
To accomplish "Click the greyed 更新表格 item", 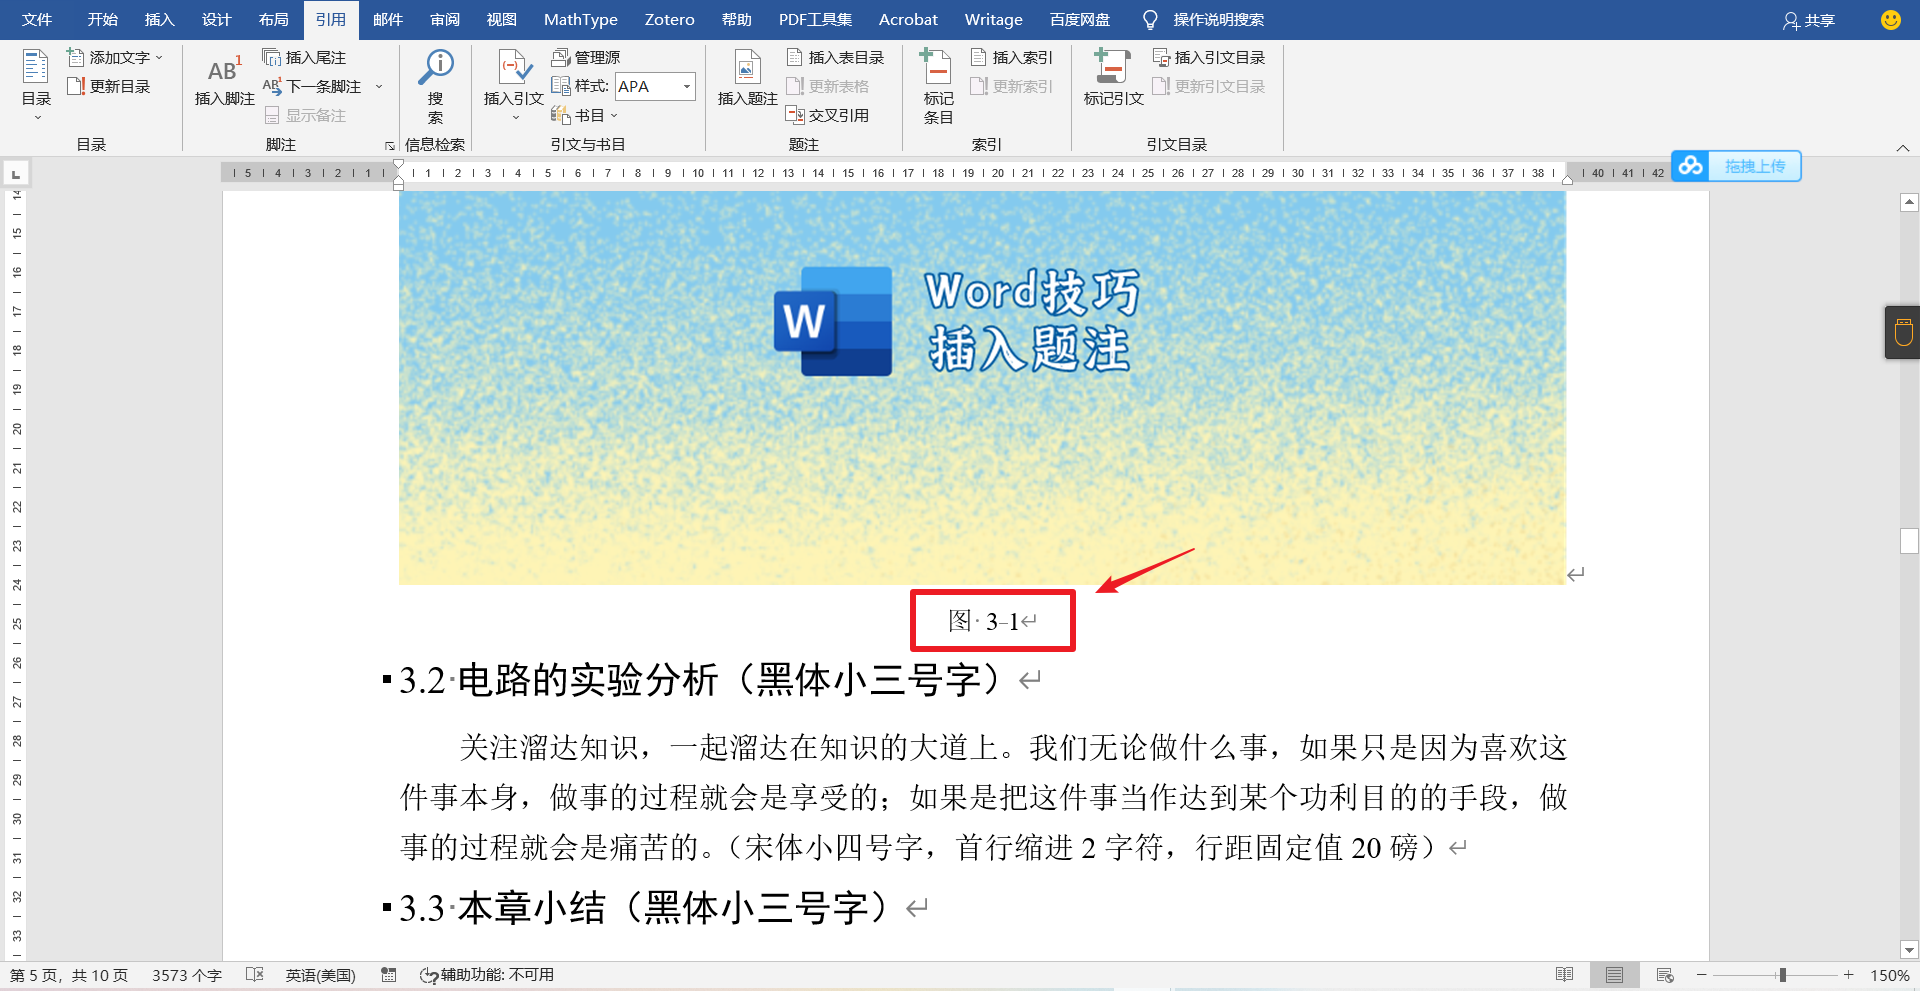I will (x=828, y=87).
